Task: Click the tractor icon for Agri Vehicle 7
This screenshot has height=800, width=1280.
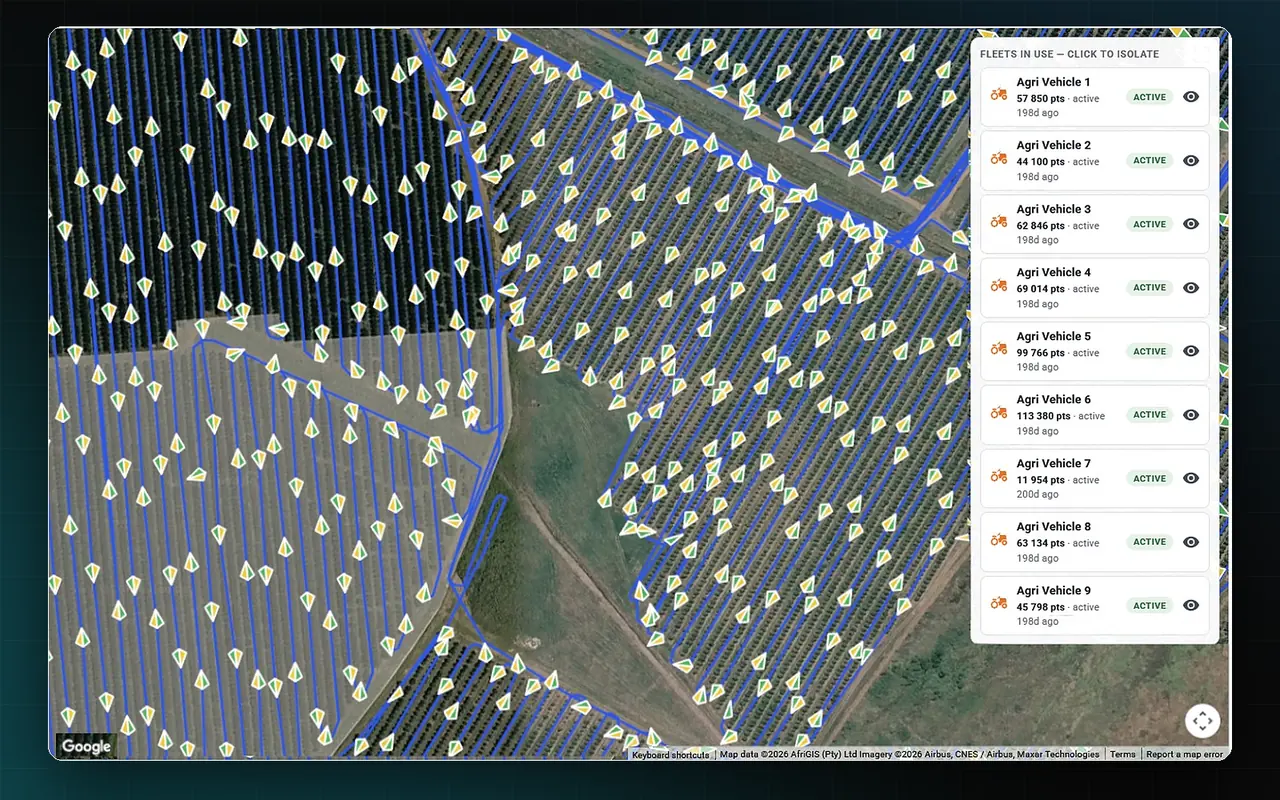Action: coord(999,475)
